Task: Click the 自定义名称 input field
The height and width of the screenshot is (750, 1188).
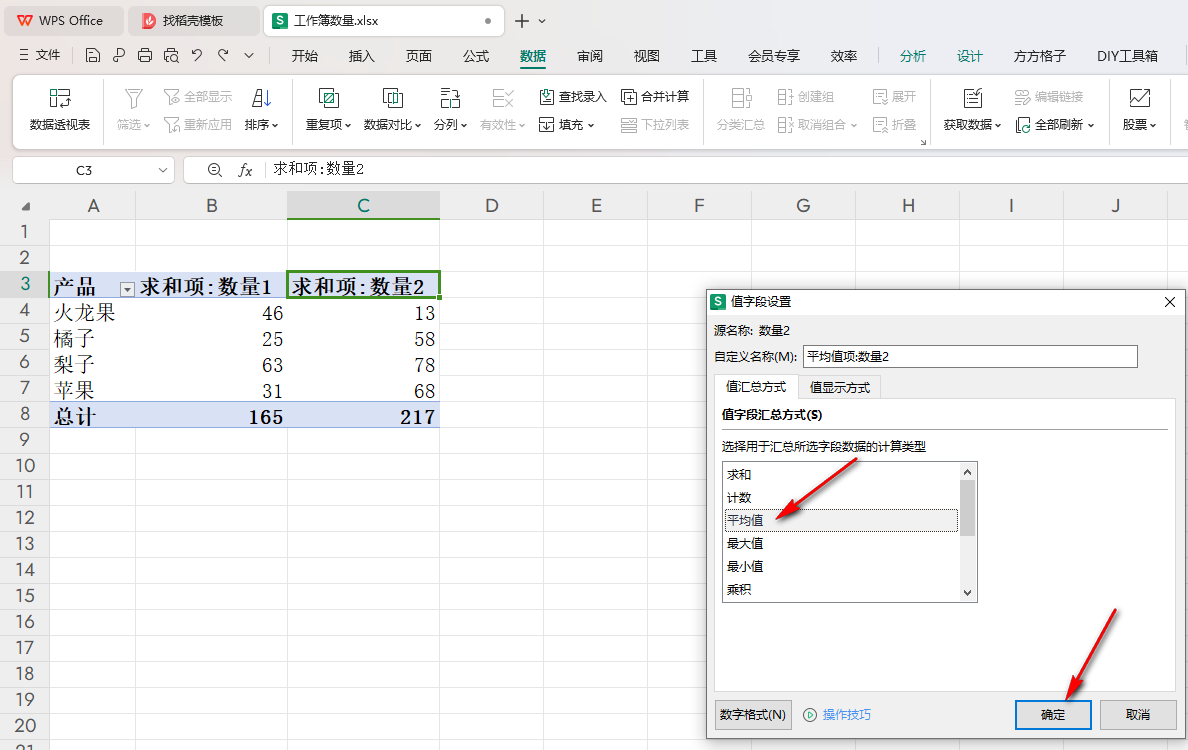Action: (x=970, y=356)
